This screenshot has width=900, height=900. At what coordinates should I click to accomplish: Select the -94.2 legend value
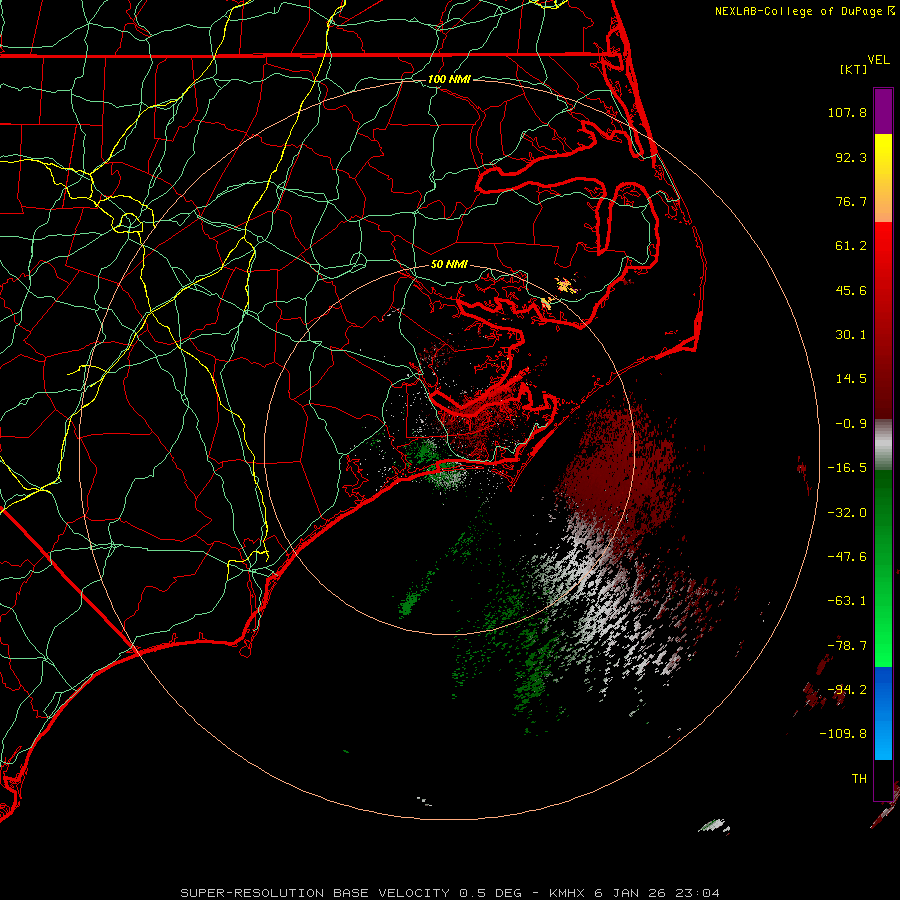click(x=847, y=690)
